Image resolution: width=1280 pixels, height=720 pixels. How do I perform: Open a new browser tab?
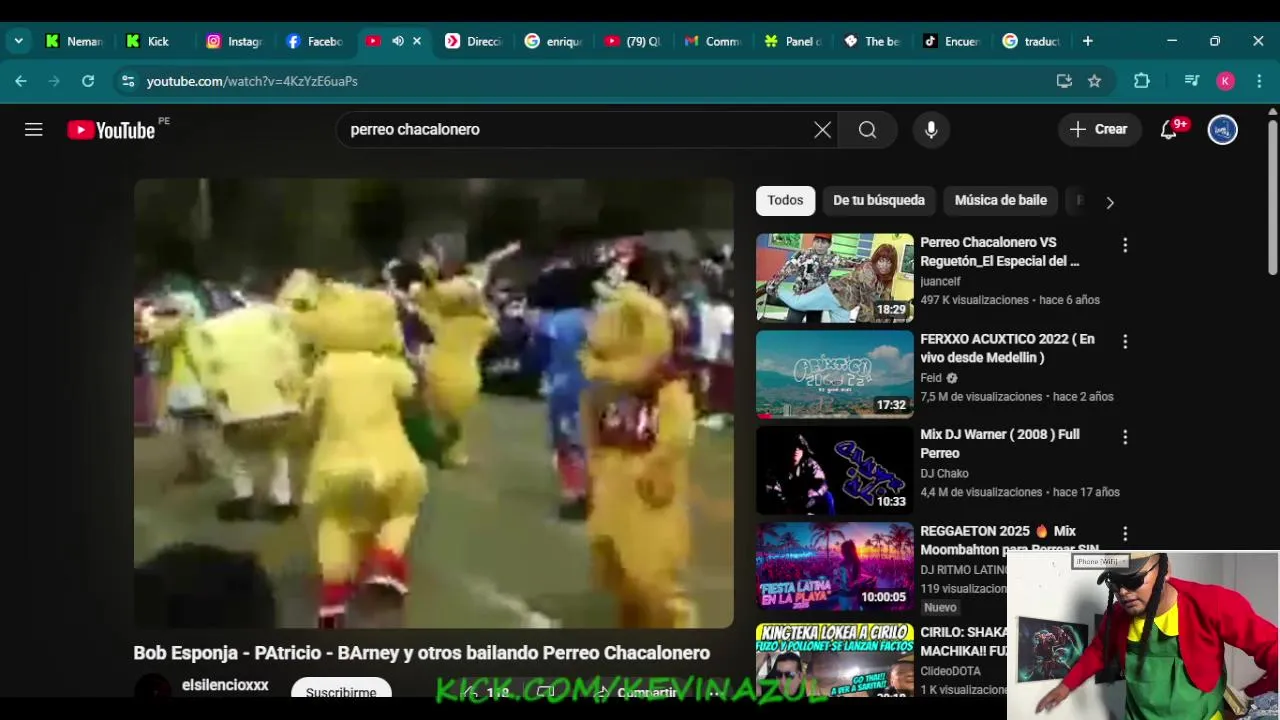click(x=1088, y=41)
